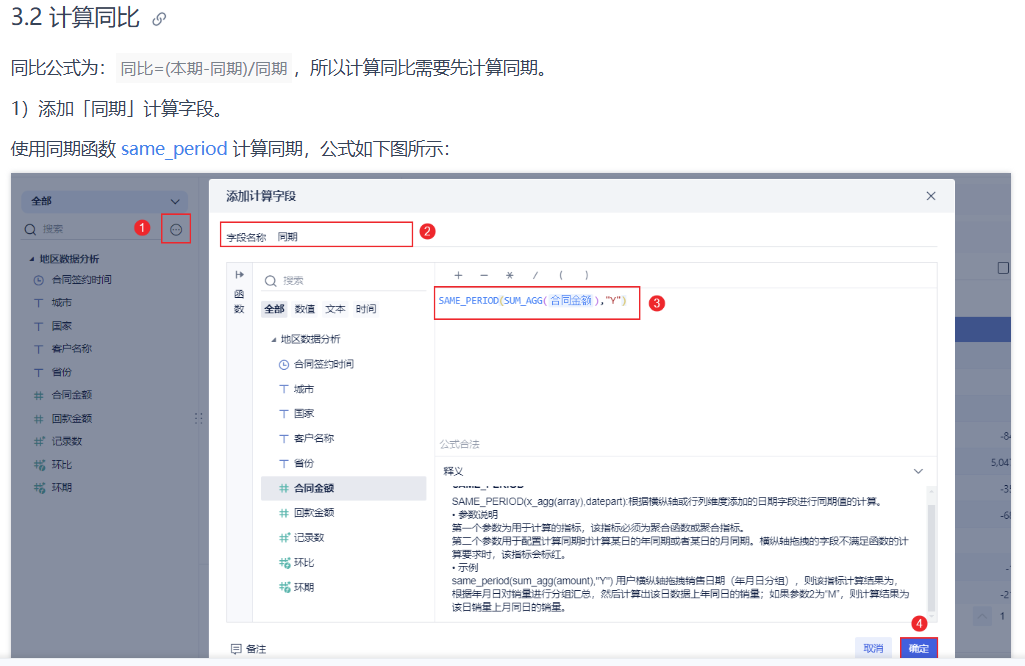This screenshot has width=1025, height=666.
Task: Open the more options circle icon
Action: click(176, 229)
